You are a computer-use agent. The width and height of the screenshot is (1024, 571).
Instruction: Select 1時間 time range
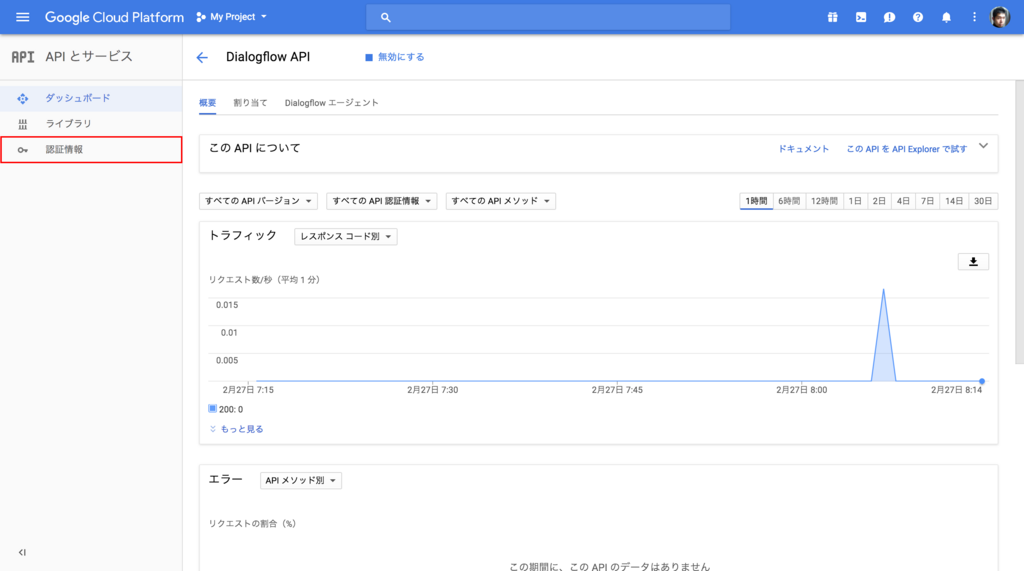[x=756, y=201]
